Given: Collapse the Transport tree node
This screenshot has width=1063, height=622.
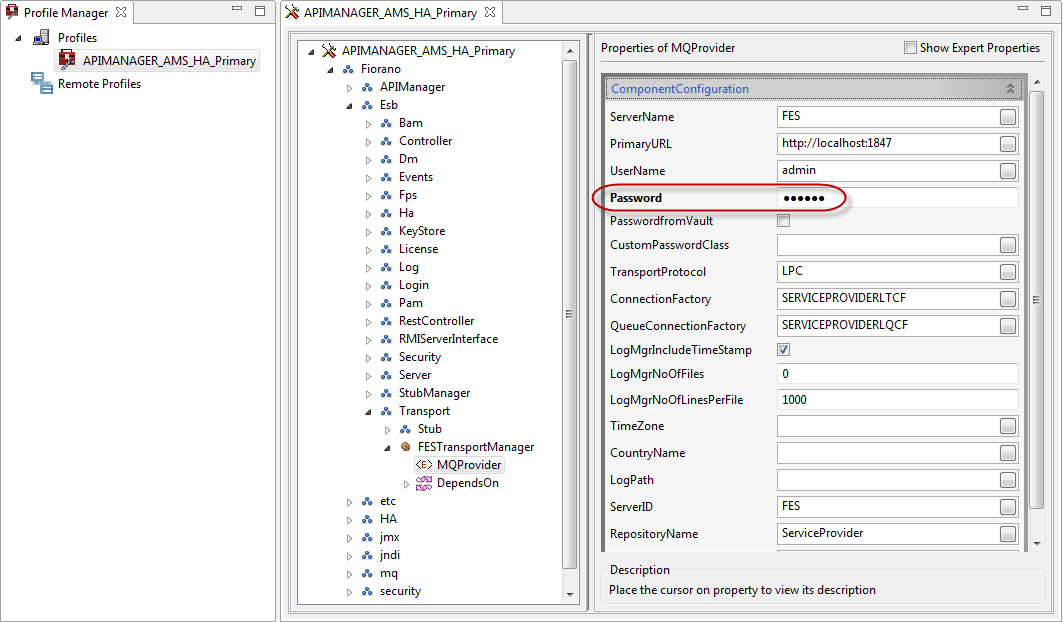Looking at the screenshot, I should point(368,412).
